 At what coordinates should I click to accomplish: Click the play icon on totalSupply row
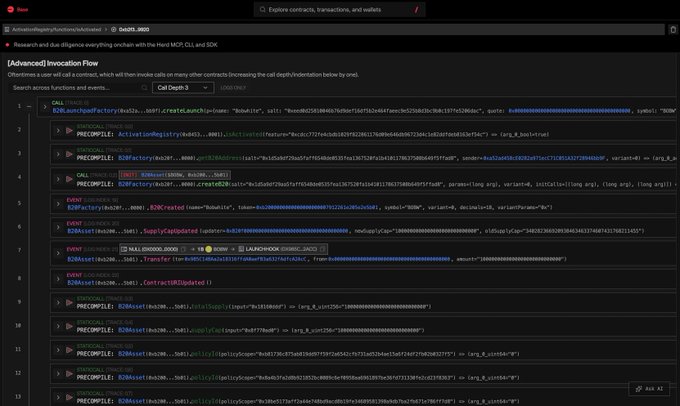pos(69,302)
